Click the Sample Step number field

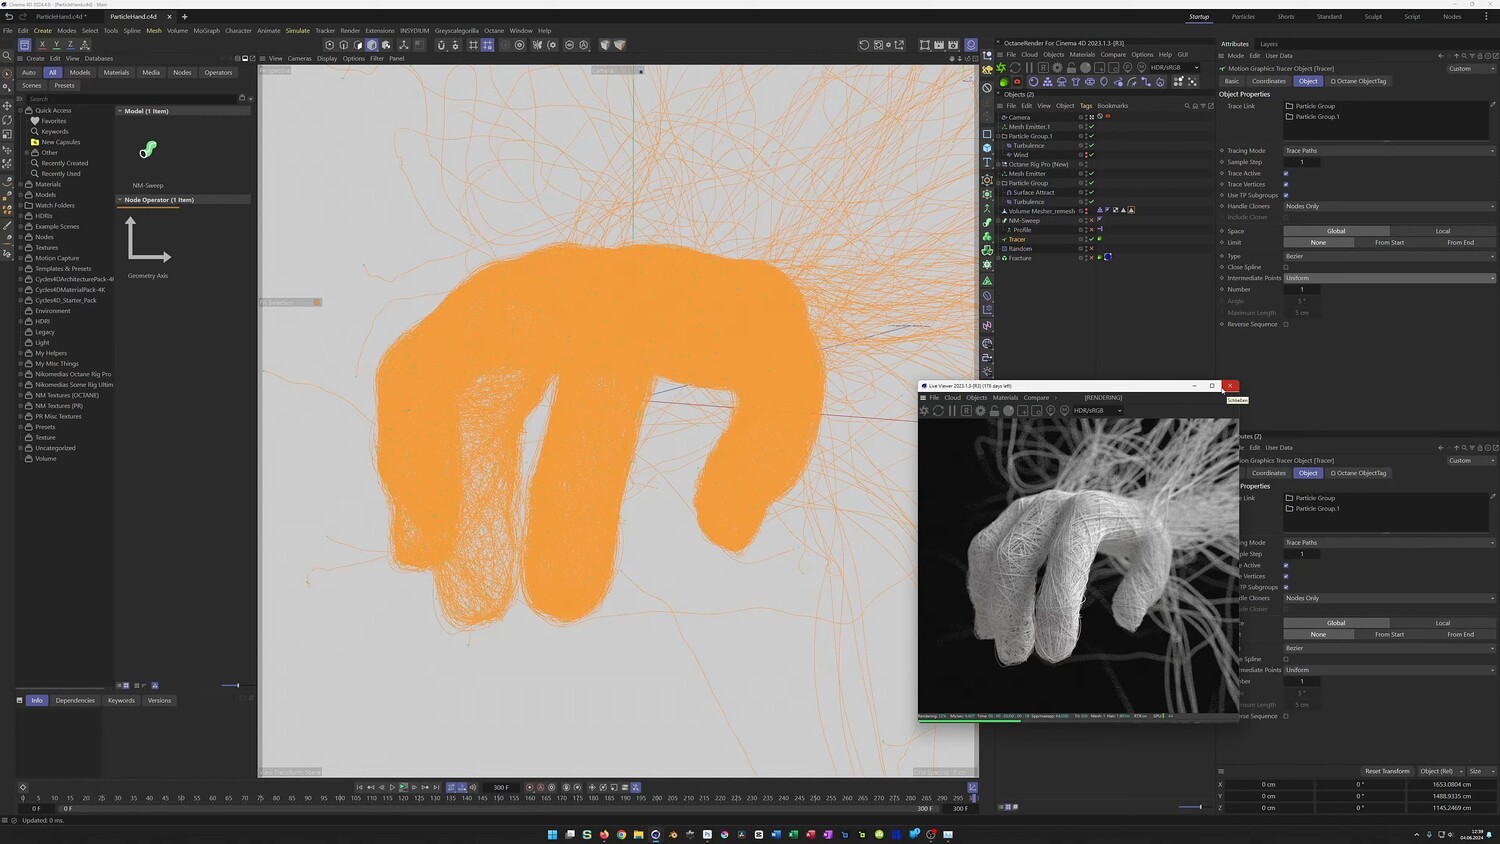click(x=1302, y=162)
